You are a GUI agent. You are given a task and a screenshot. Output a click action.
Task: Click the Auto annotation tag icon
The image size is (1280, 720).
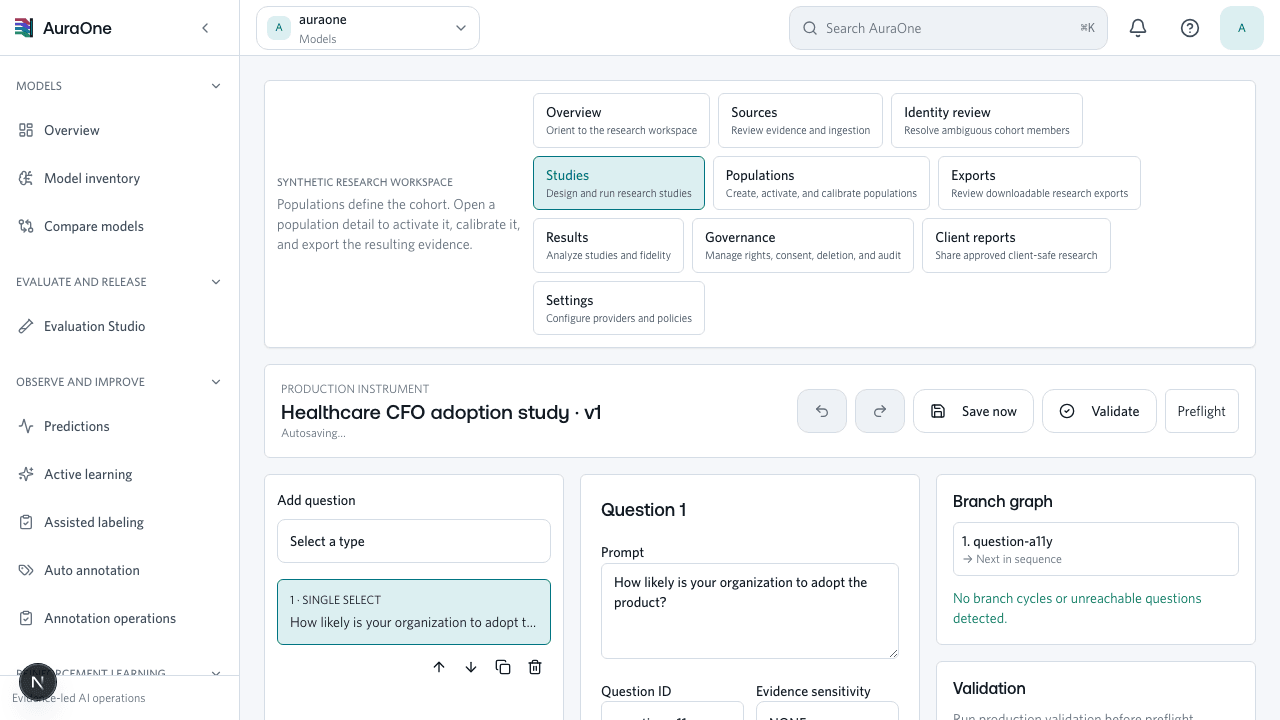pos(26,570)
